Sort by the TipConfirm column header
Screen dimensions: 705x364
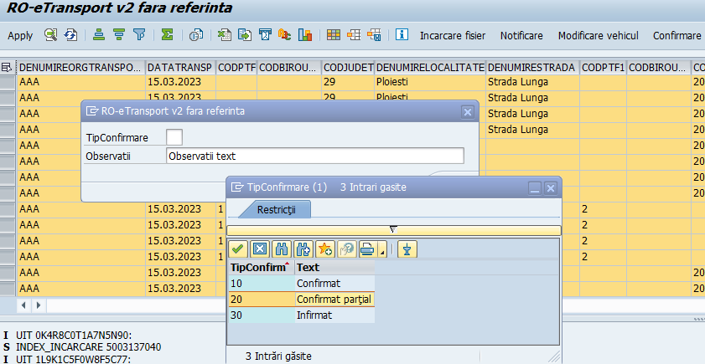(261, 268)
